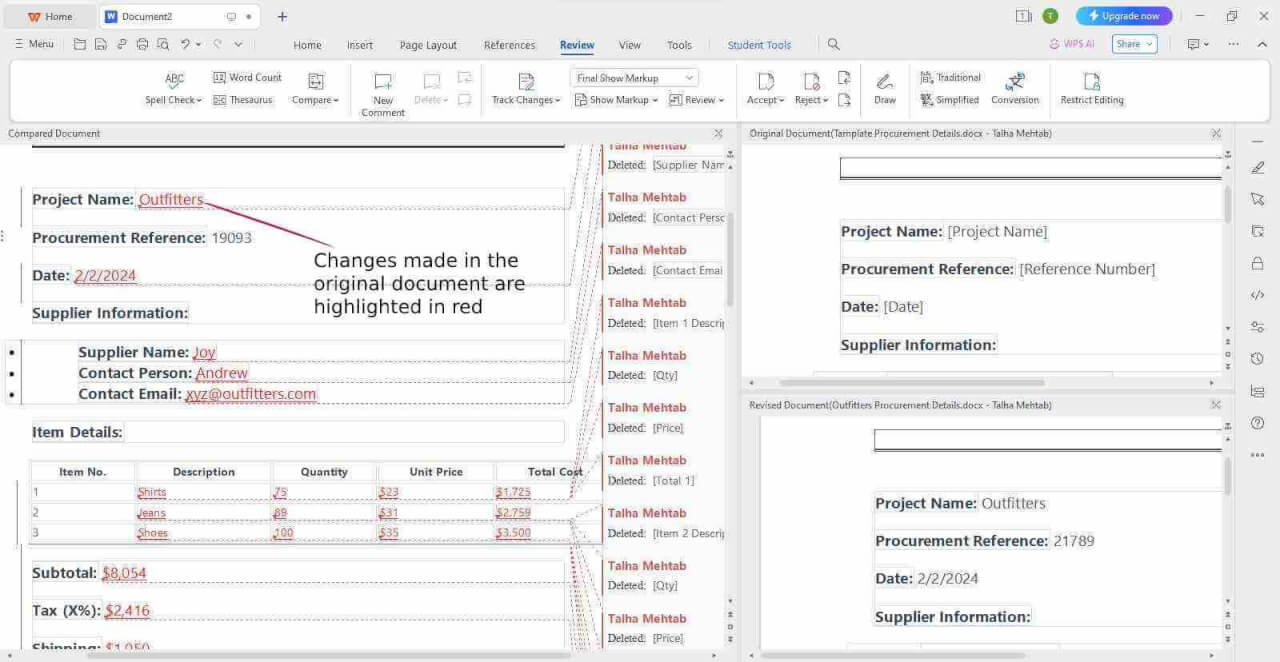
Task: Open the Reject dropdown arrow
Action: click(x=827, y=99)
